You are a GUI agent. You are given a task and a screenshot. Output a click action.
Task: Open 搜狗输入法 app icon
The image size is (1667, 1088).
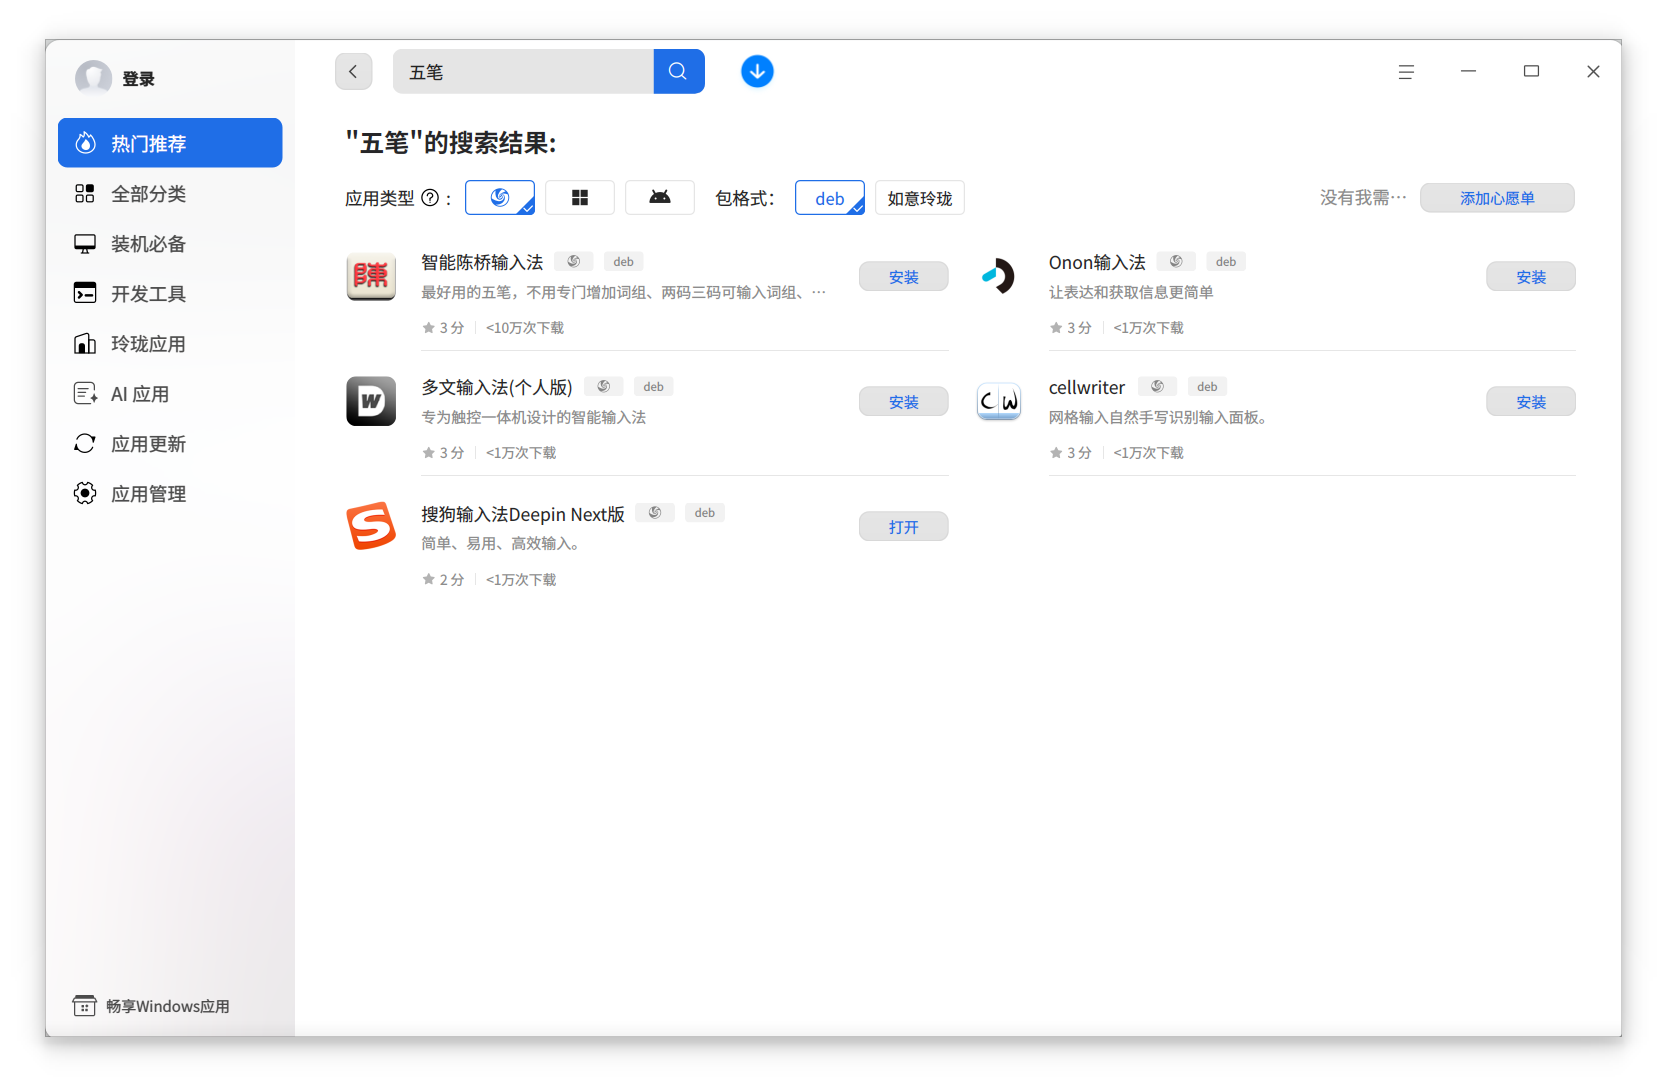(x=371, y=526)
